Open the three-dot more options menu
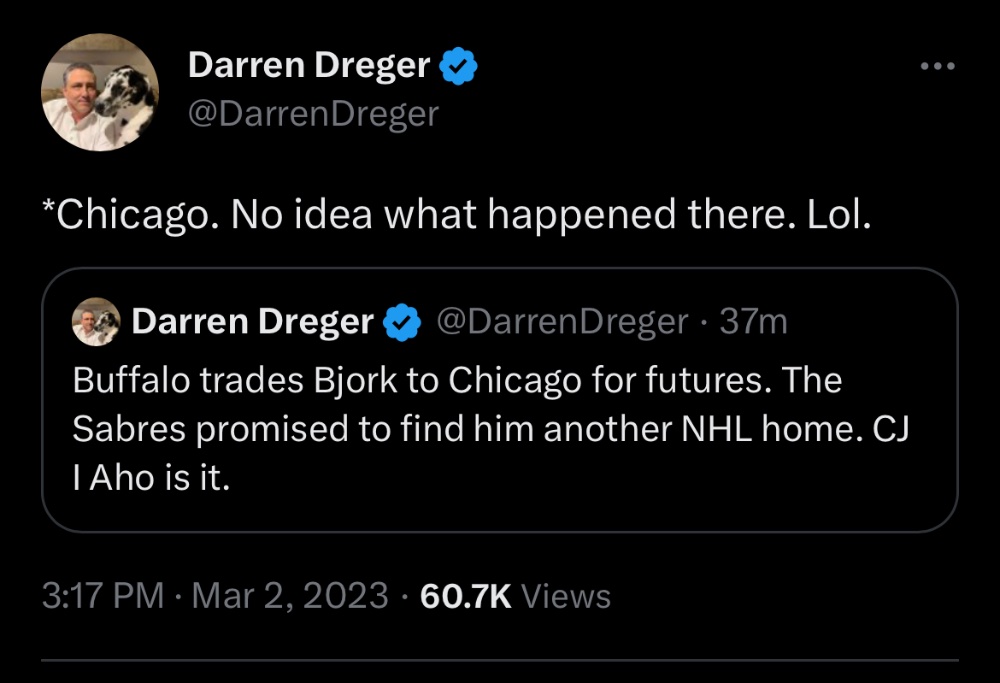 click(x=937, y=67)
